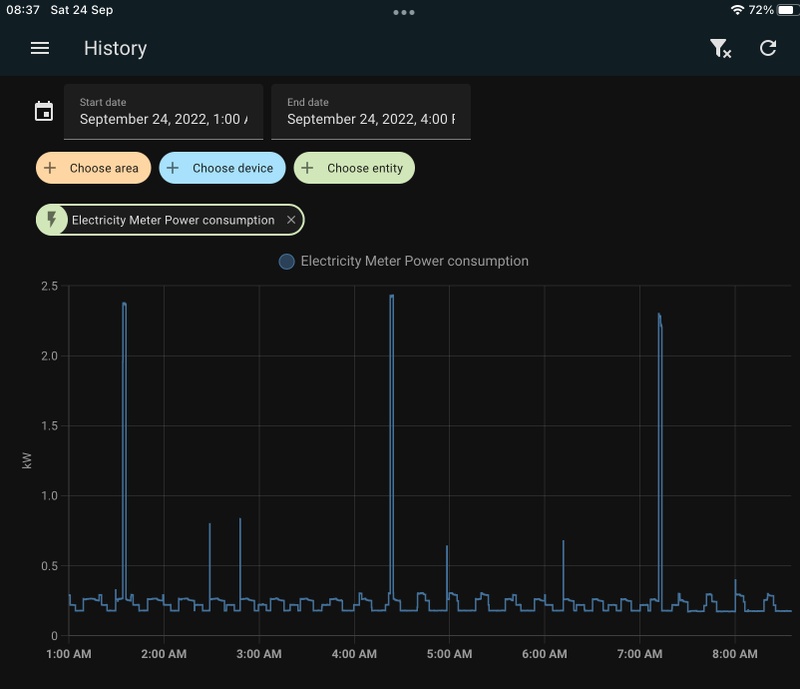This screenshot has width=800, height=689.
Task: Click the legend's blue circle swatch
Action: tap(287, 262)
